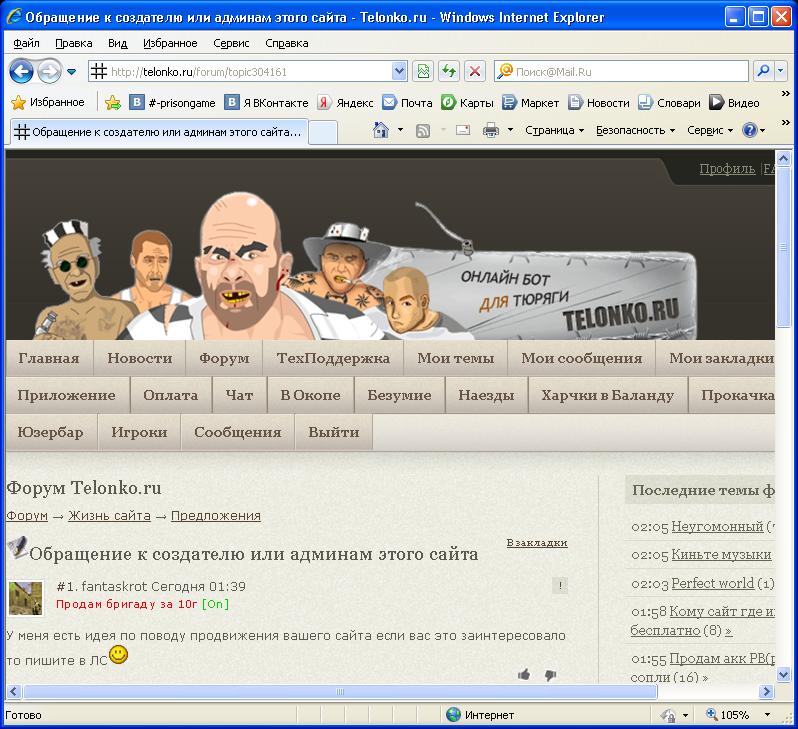798x729 pixels.
Task: Follow the Предложения breadcrumb link
Action: tap(216, 516)
